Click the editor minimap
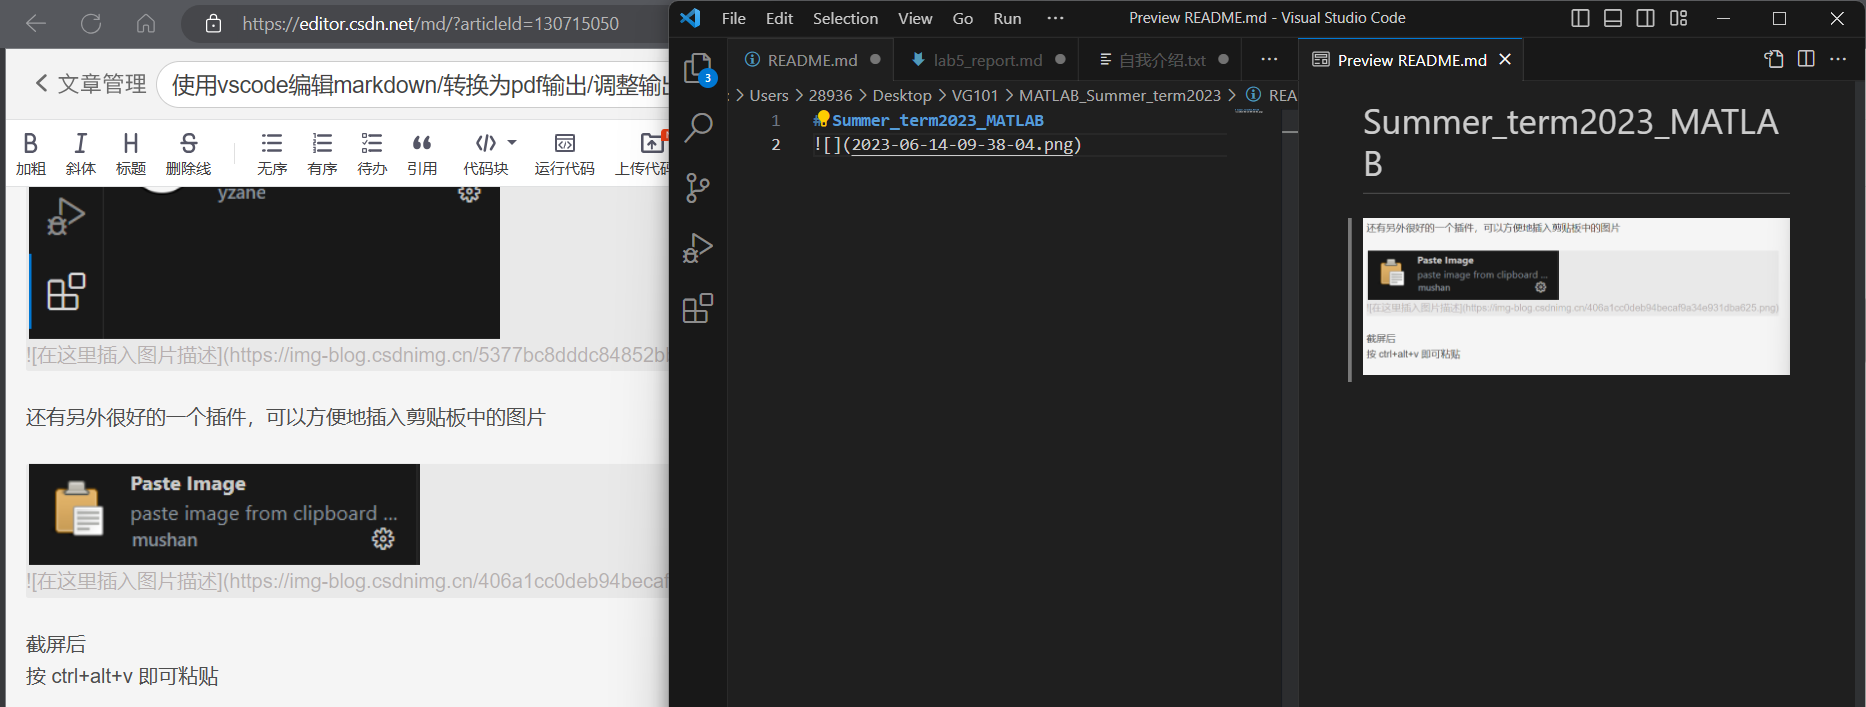 [1249, 112]
